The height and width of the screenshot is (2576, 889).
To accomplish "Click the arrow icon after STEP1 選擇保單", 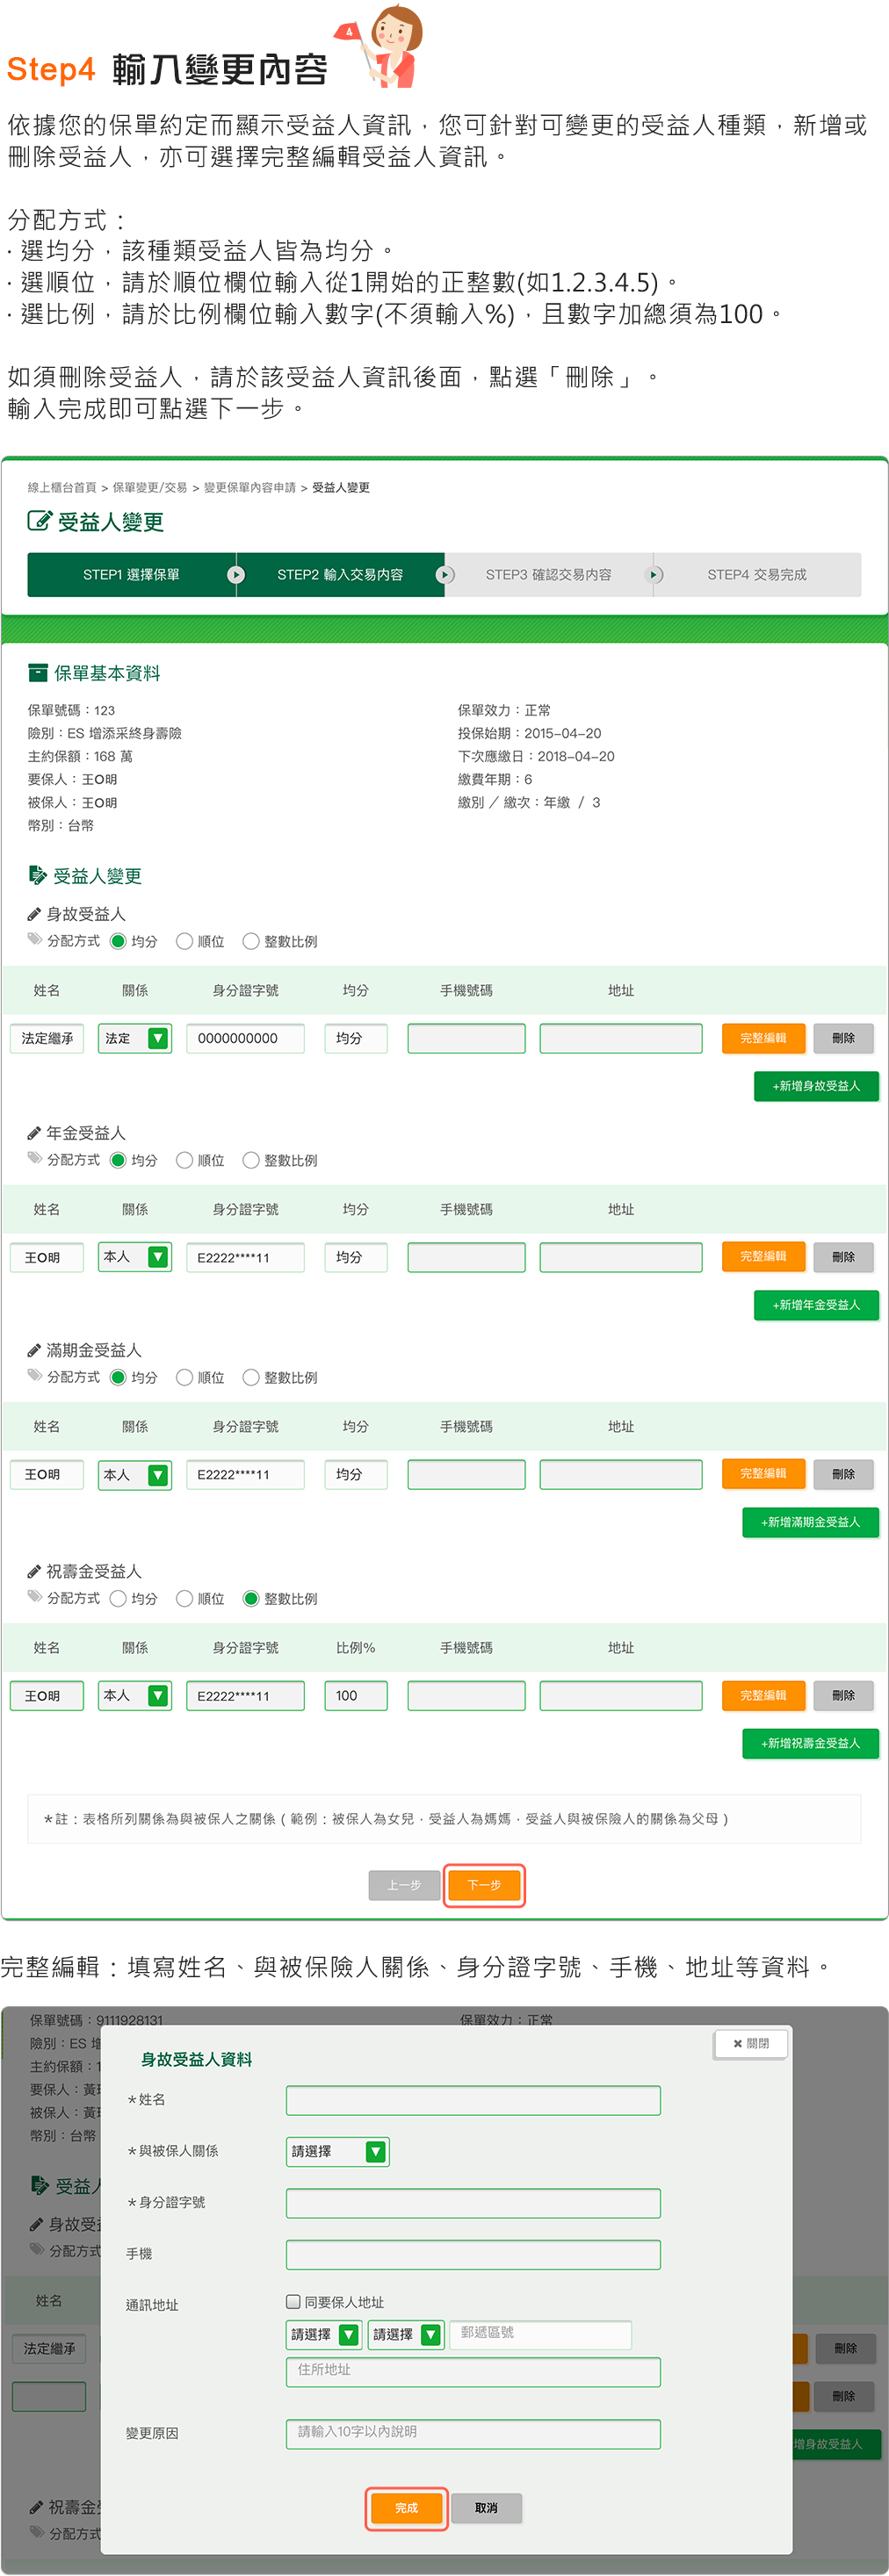I will (236, 575).
